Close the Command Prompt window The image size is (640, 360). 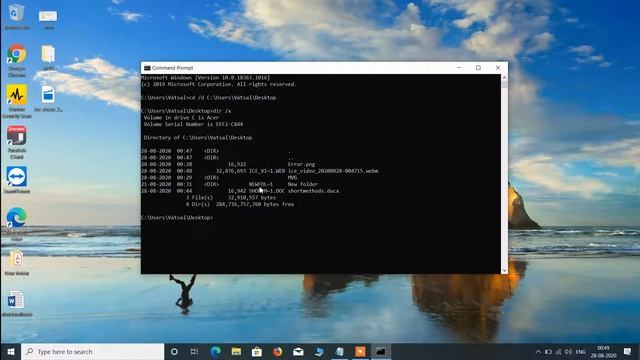[498, 68]
